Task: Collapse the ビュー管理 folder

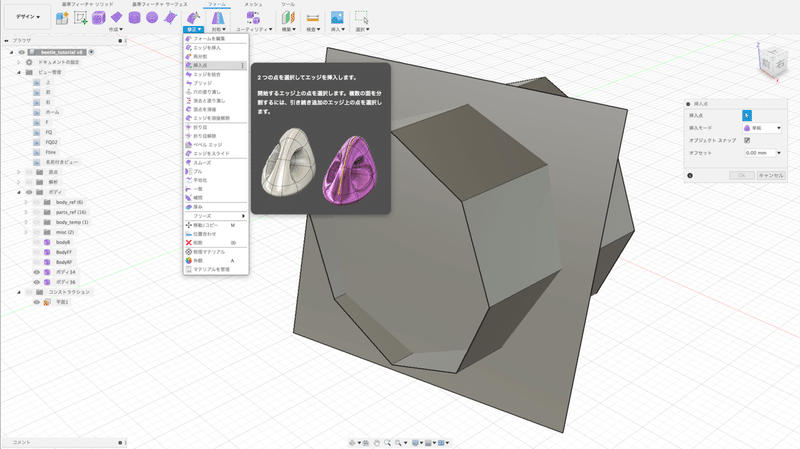Action: pos(19,72)
